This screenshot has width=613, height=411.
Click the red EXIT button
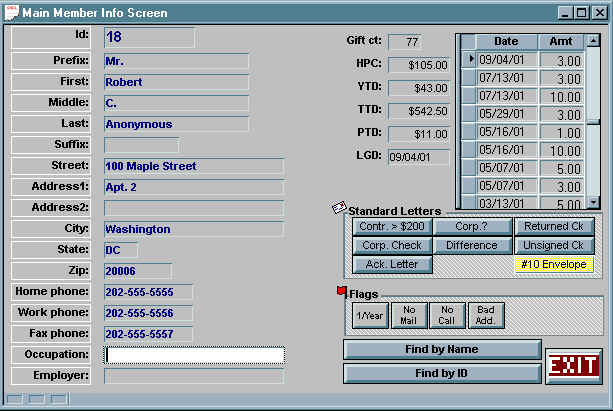click(573, 367)
